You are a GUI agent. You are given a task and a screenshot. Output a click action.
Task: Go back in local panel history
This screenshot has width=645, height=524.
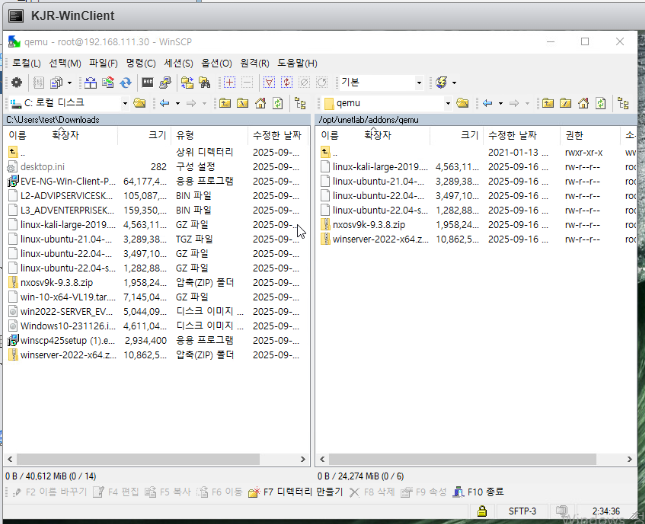(165, 103)
